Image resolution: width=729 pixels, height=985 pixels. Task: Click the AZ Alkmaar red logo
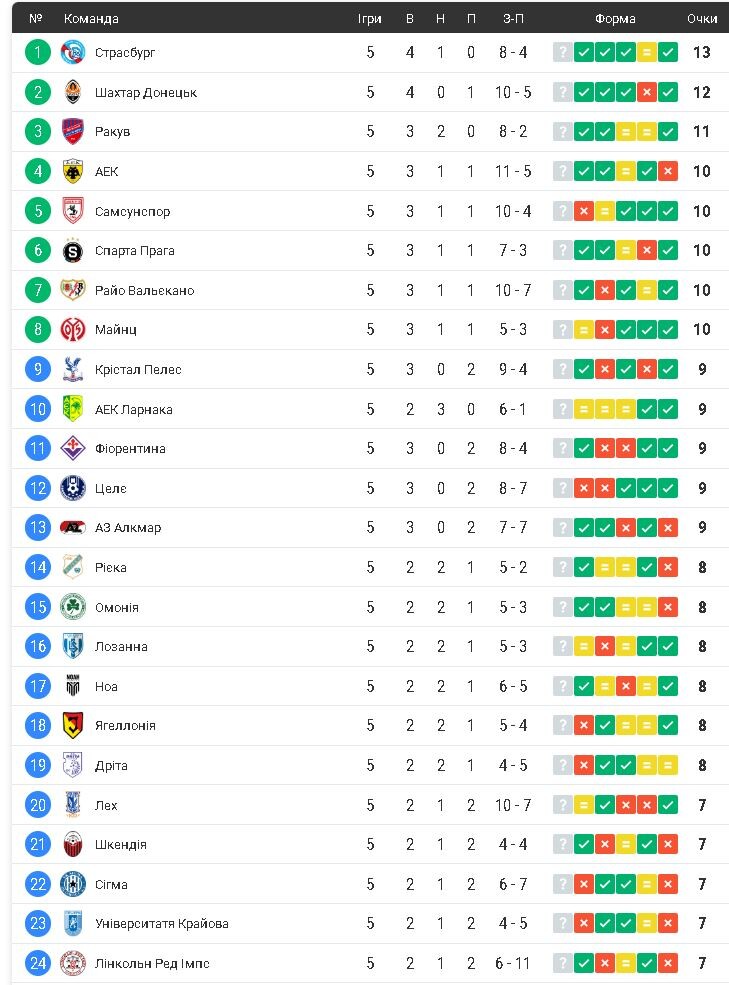pyautogui.click(x=73, y=527)
